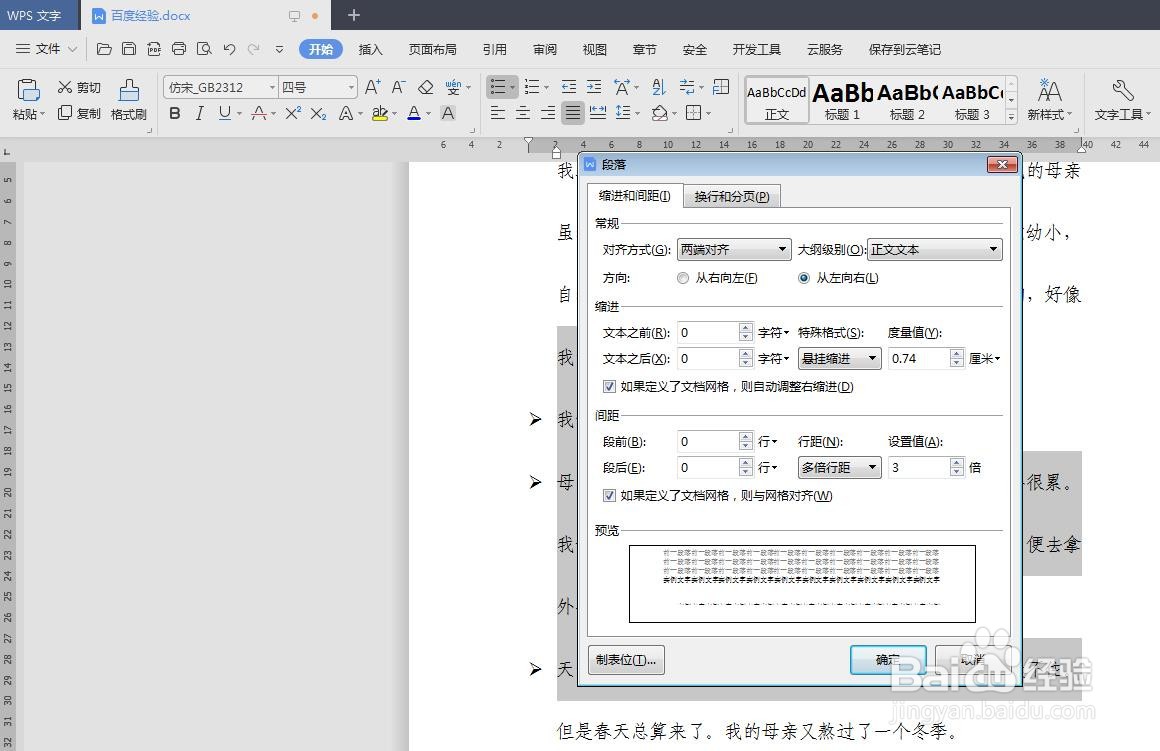Click the clear formatting eraser icon
Image resolution: width=1160 pixels, height=751 pixels.
coord(425,87)
